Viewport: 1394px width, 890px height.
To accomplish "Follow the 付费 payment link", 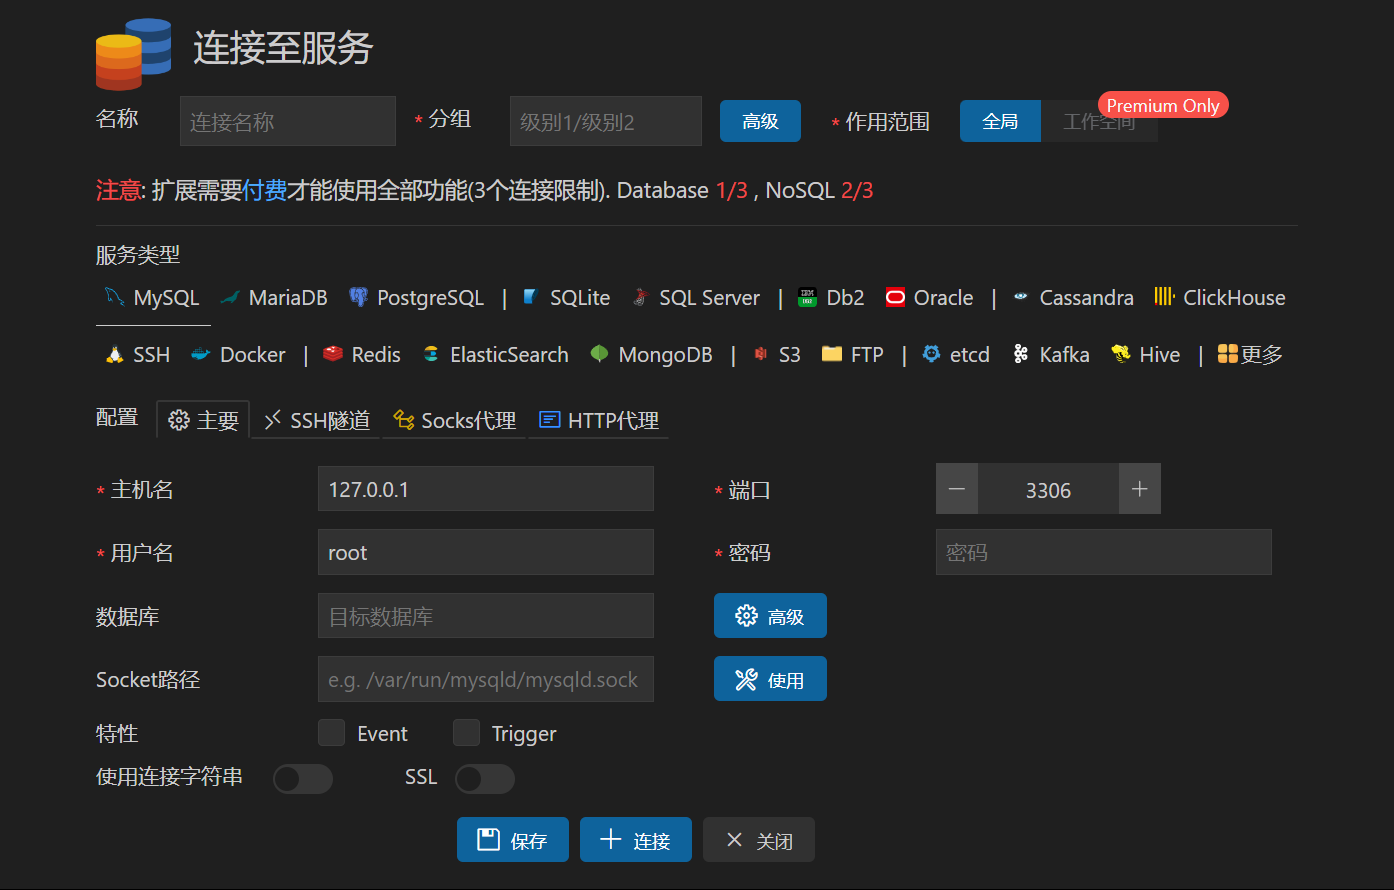I will (x=265, y=190).
